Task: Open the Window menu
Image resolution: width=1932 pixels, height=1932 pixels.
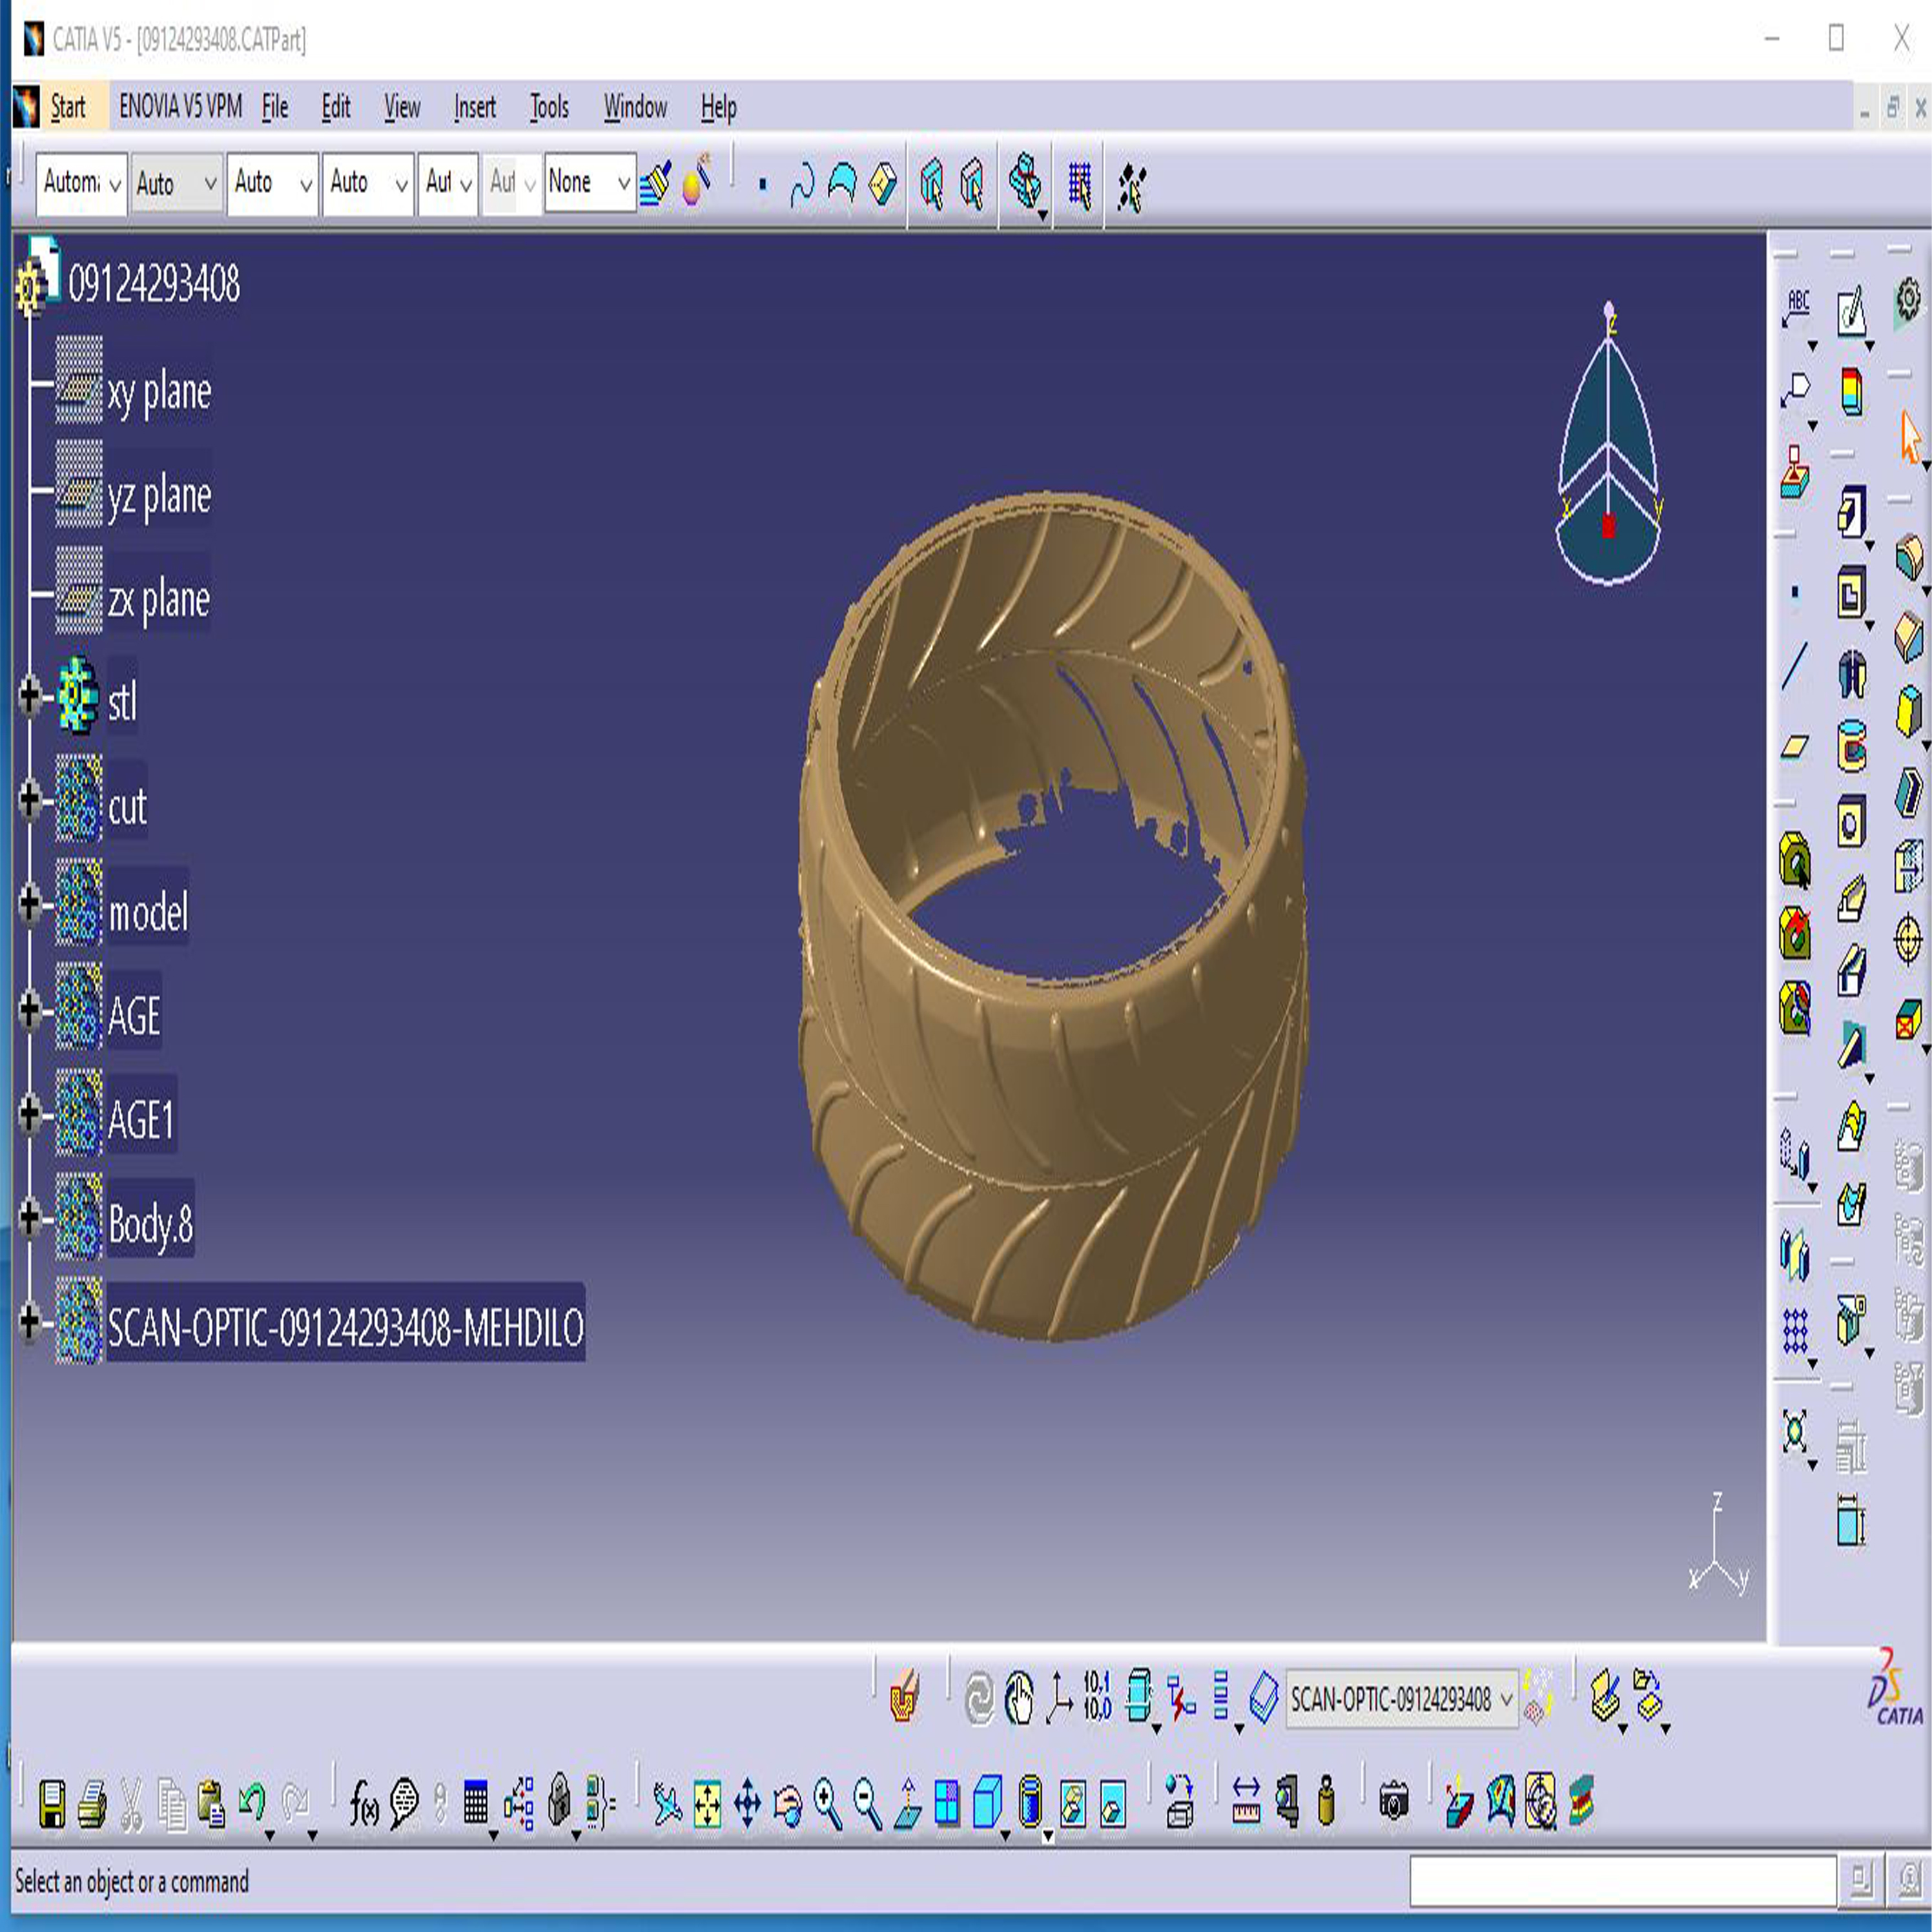Action: click(635, 107)
